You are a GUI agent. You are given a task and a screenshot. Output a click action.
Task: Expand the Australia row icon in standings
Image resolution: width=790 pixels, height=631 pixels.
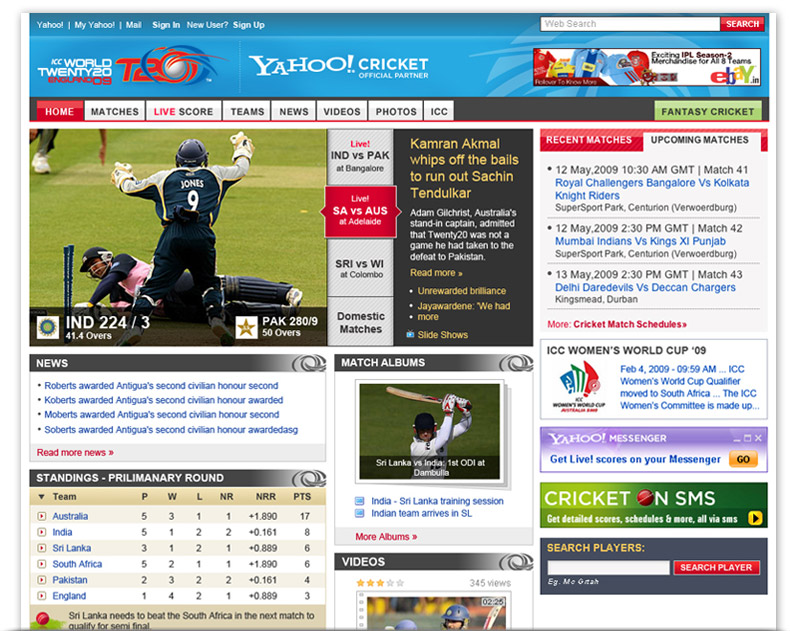42,516
